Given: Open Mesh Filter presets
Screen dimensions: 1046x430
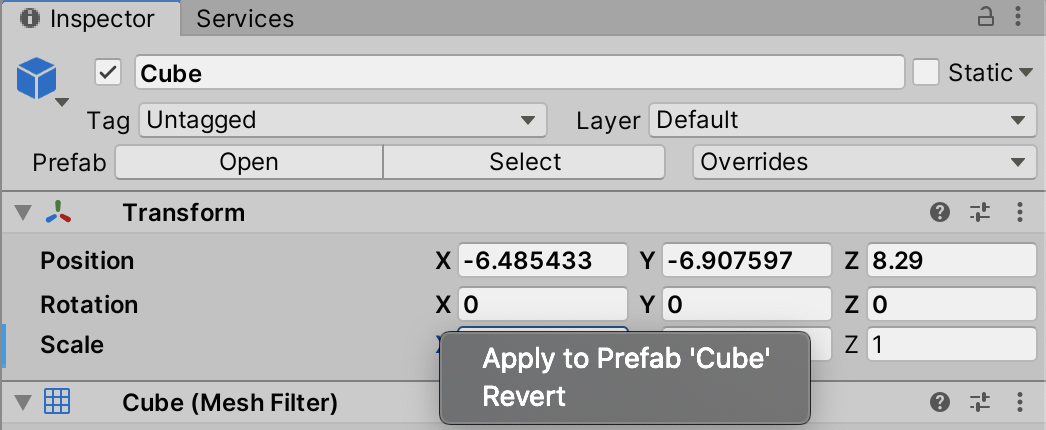Looking at the screenshot, I should (980, 403).
